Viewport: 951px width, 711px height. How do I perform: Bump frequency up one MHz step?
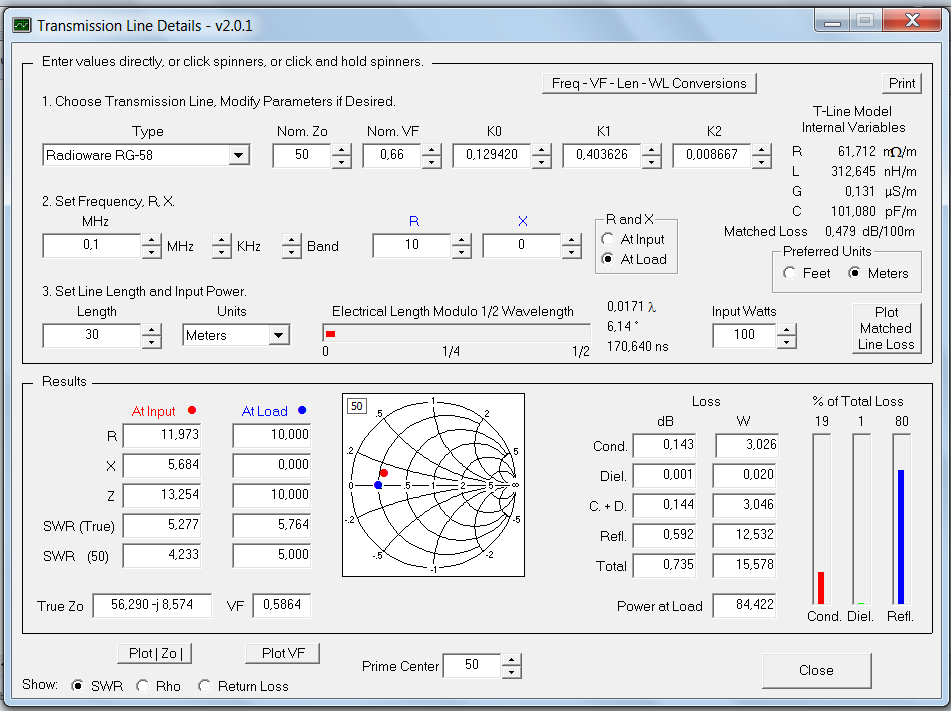coord(152,240)
